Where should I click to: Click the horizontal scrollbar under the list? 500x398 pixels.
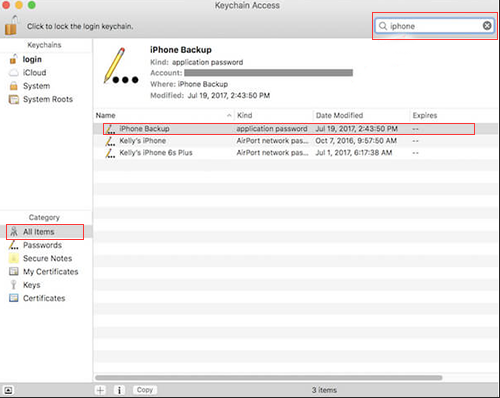pos(269,378)
